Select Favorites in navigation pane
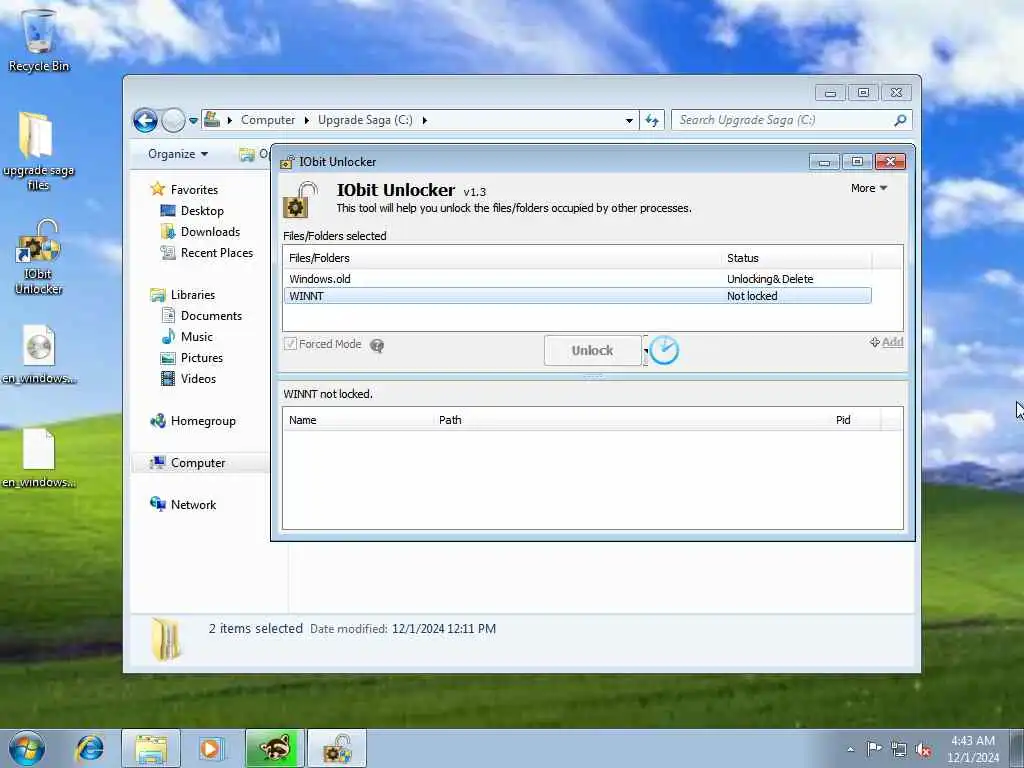Screen dimensions: 1024x768 pos(194,189)
